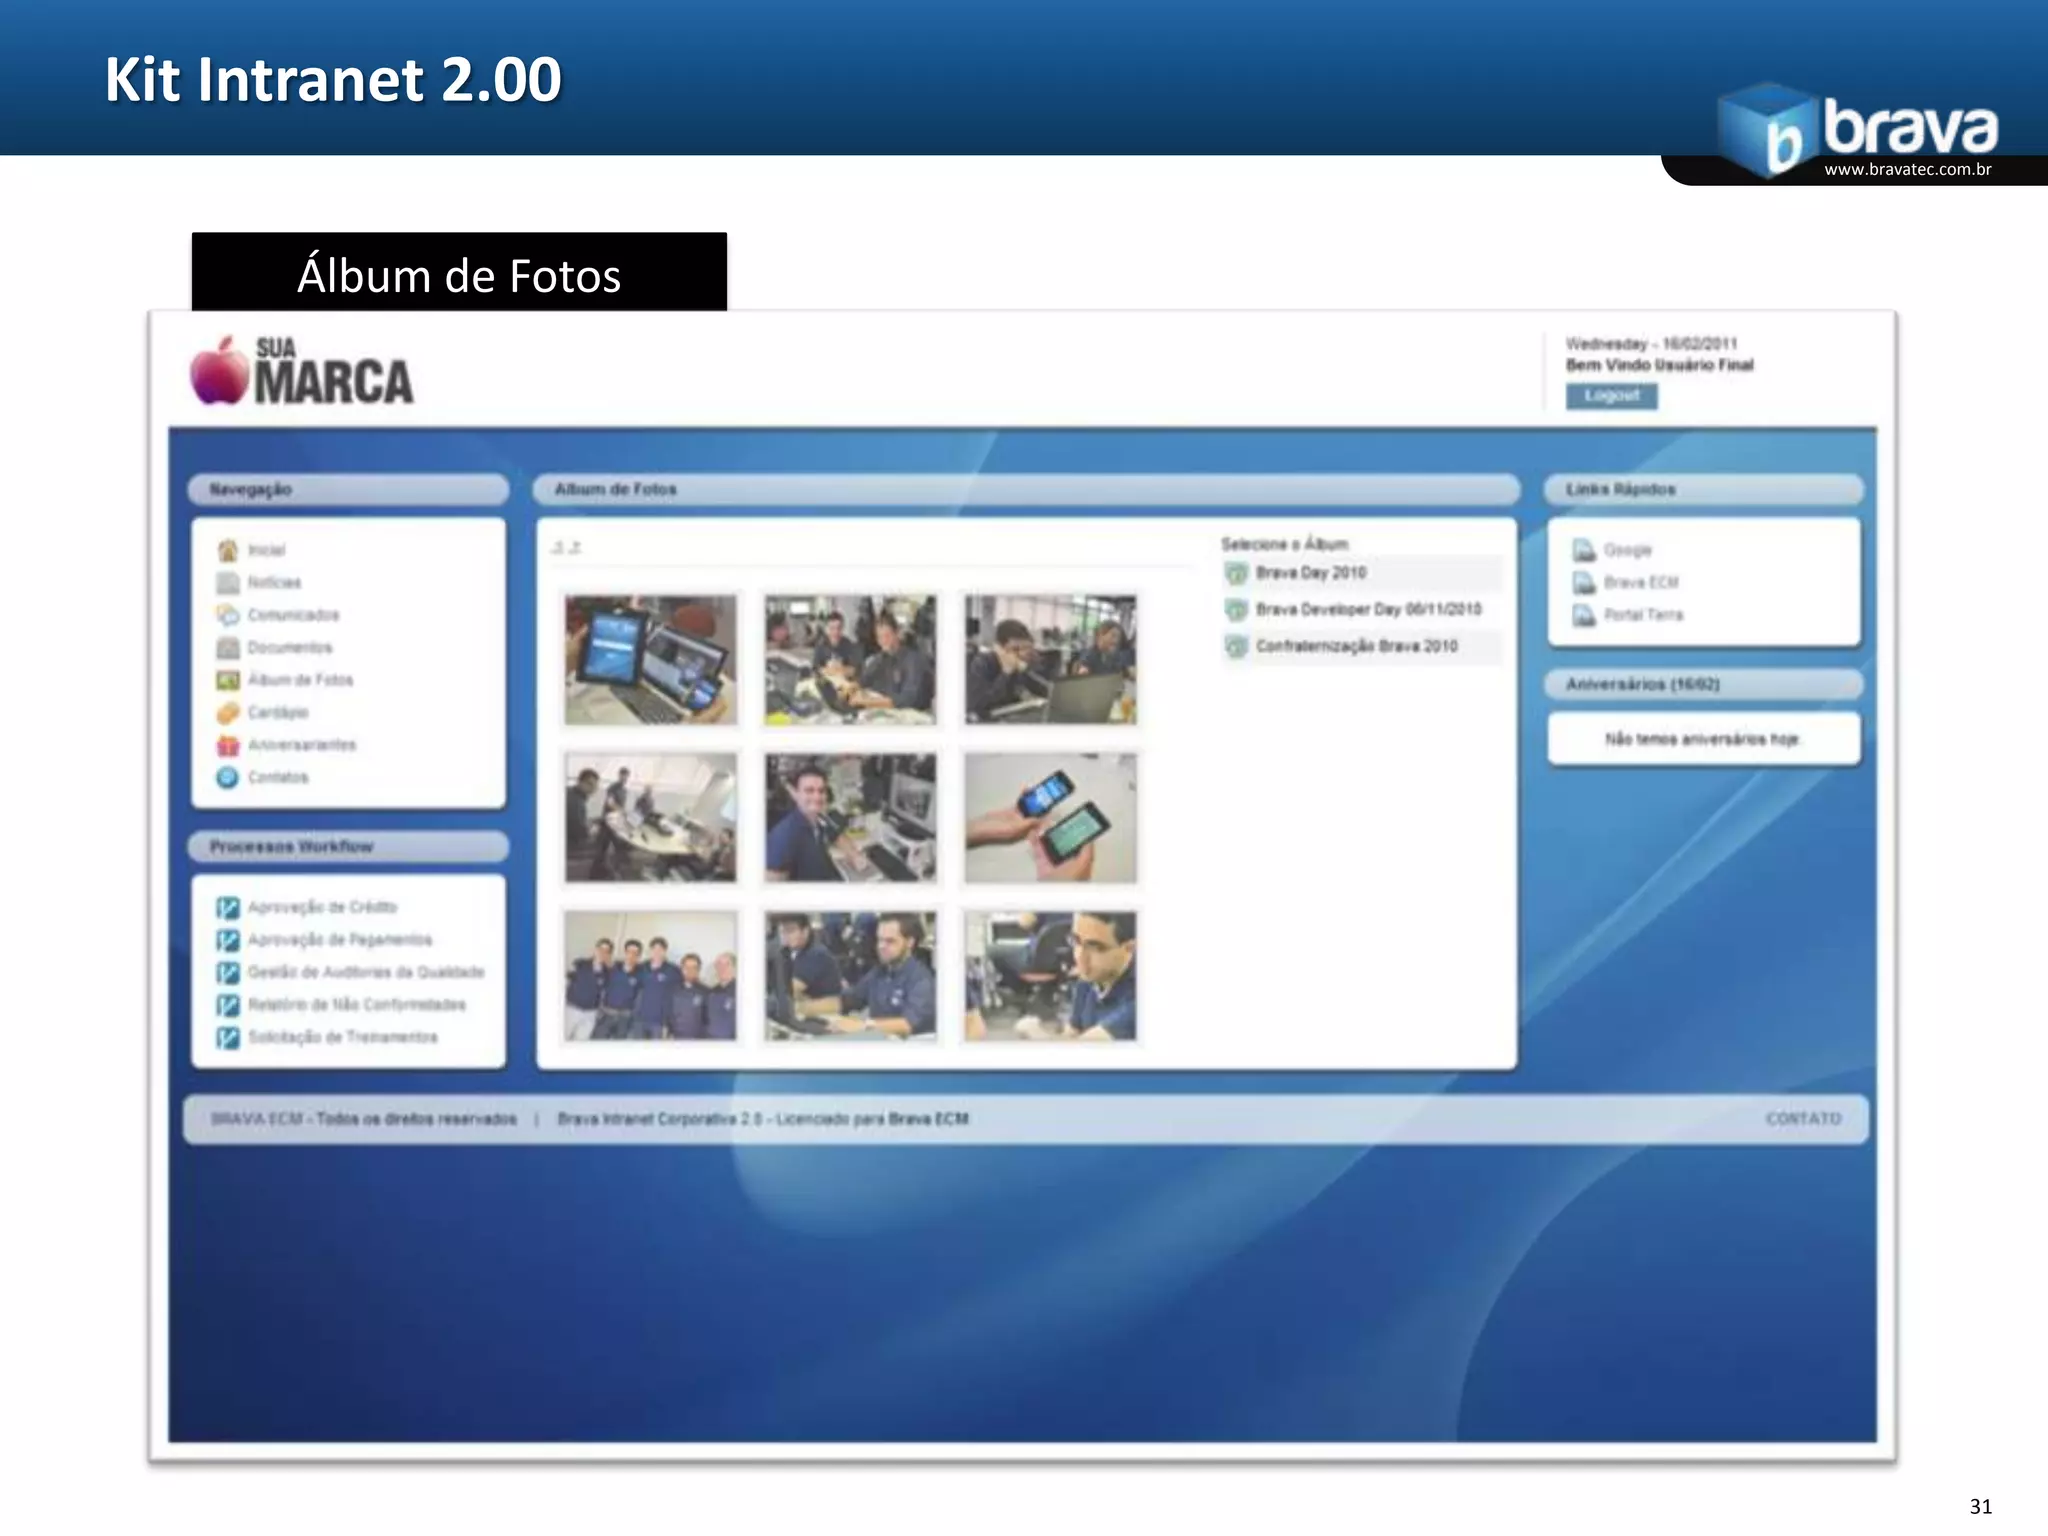The height and width of the screenshot is (1536, 2048).
Task: Select the Álbum de Fotos picture icon
Action: coord(228,680)
